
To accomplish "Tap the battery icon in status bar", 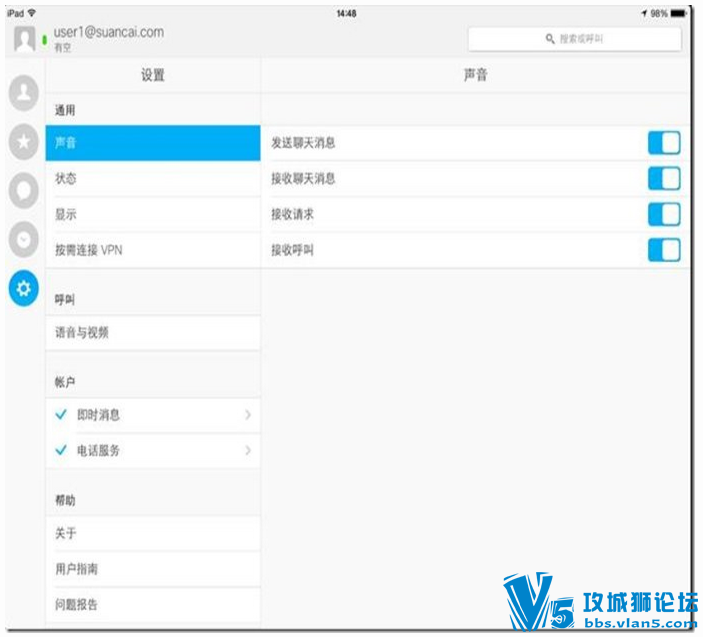I will 679,13.
